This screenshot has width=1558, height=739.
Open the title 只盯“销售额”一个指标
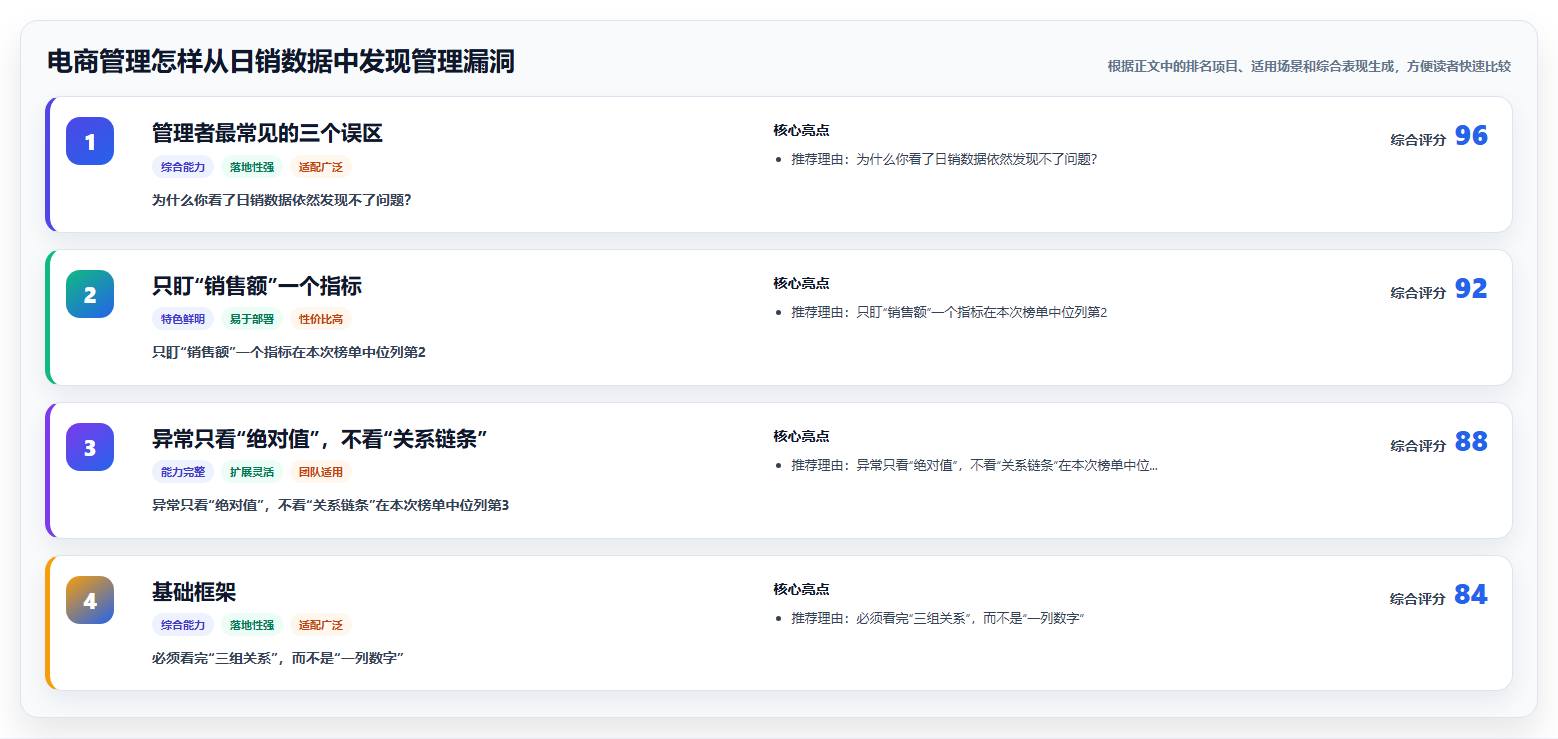pos(257,287)
